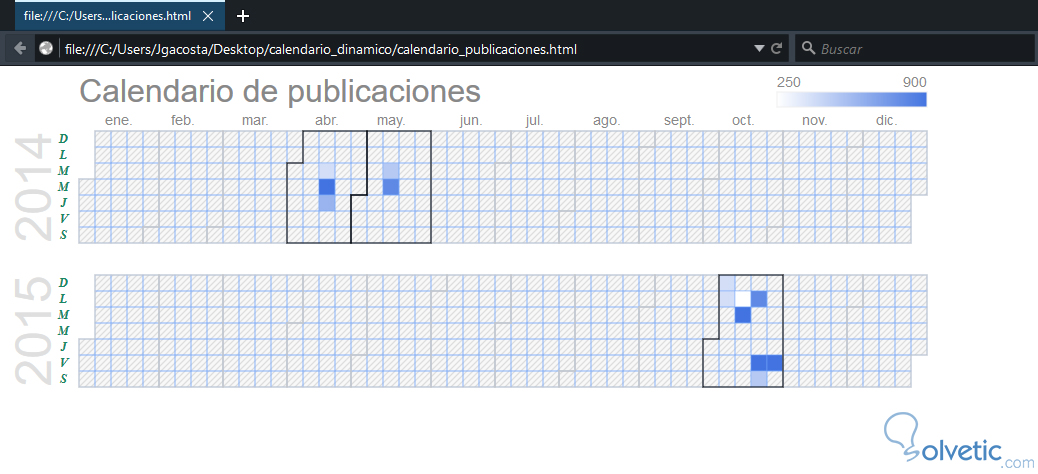Click the blue May 2014 Wednesday cell
Image resolution: width=1038 pixels, height=474 pixels.
(391, 187)
